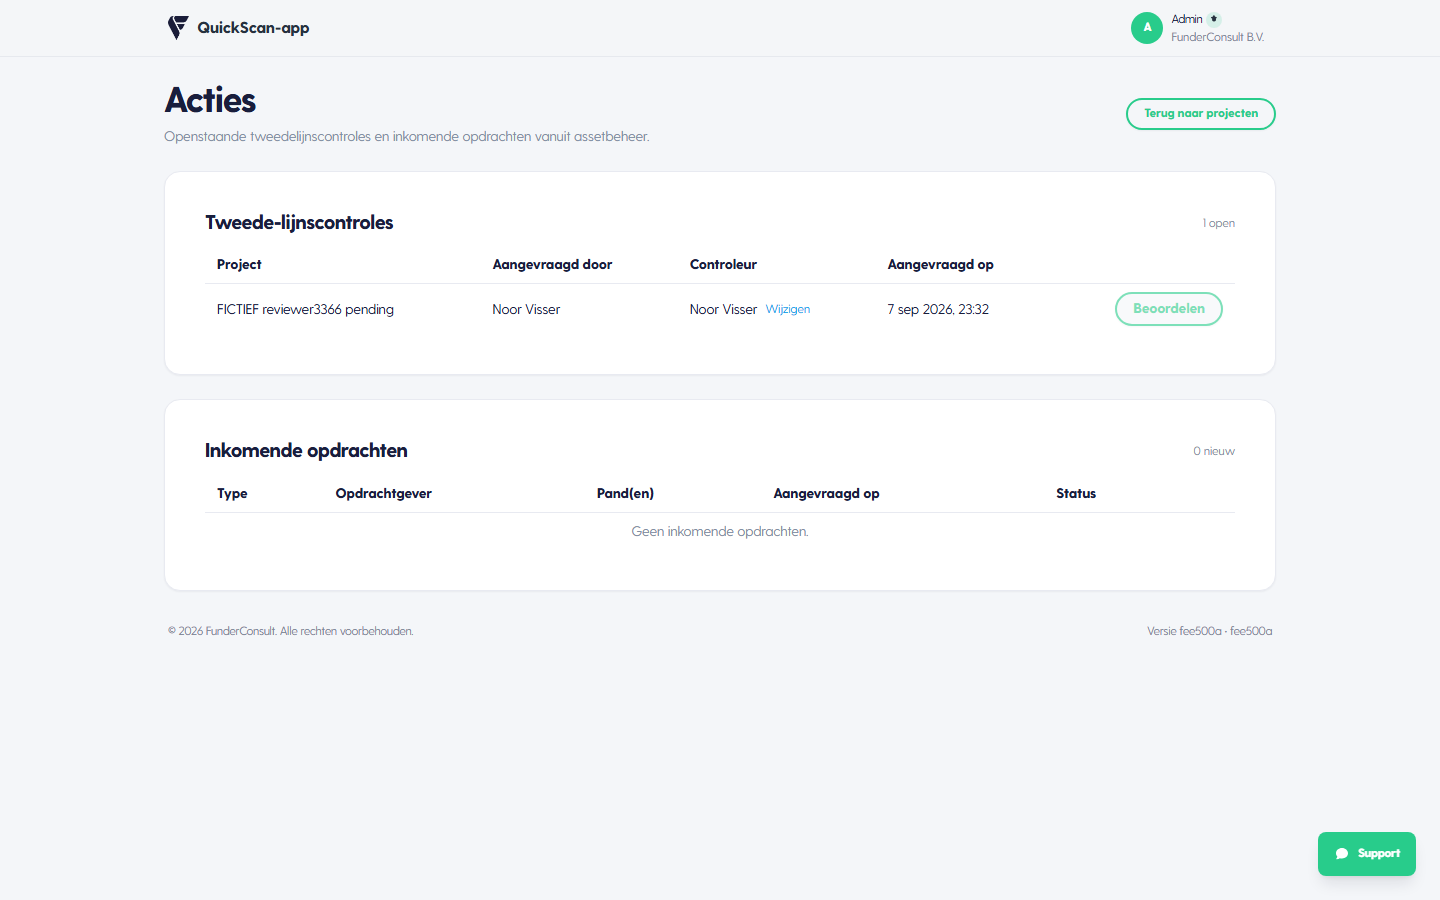Click the QuickScan-app logo icon
This screenshot has height=900, width=1440.
coord(178,27)
